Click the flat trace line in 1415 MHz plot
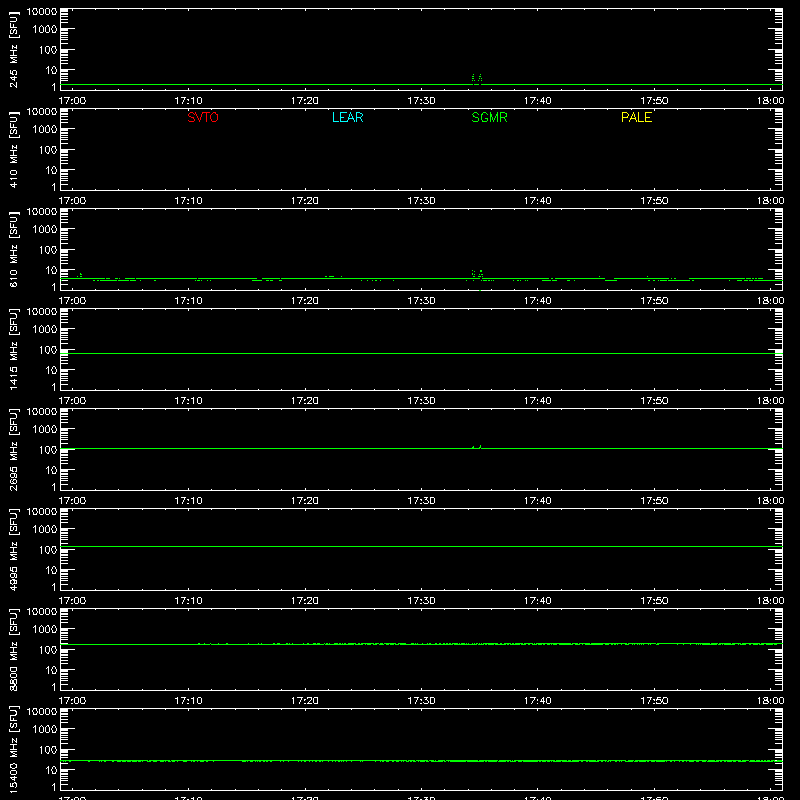The width and height of the screenshot is (800, 800). point(421,353)
